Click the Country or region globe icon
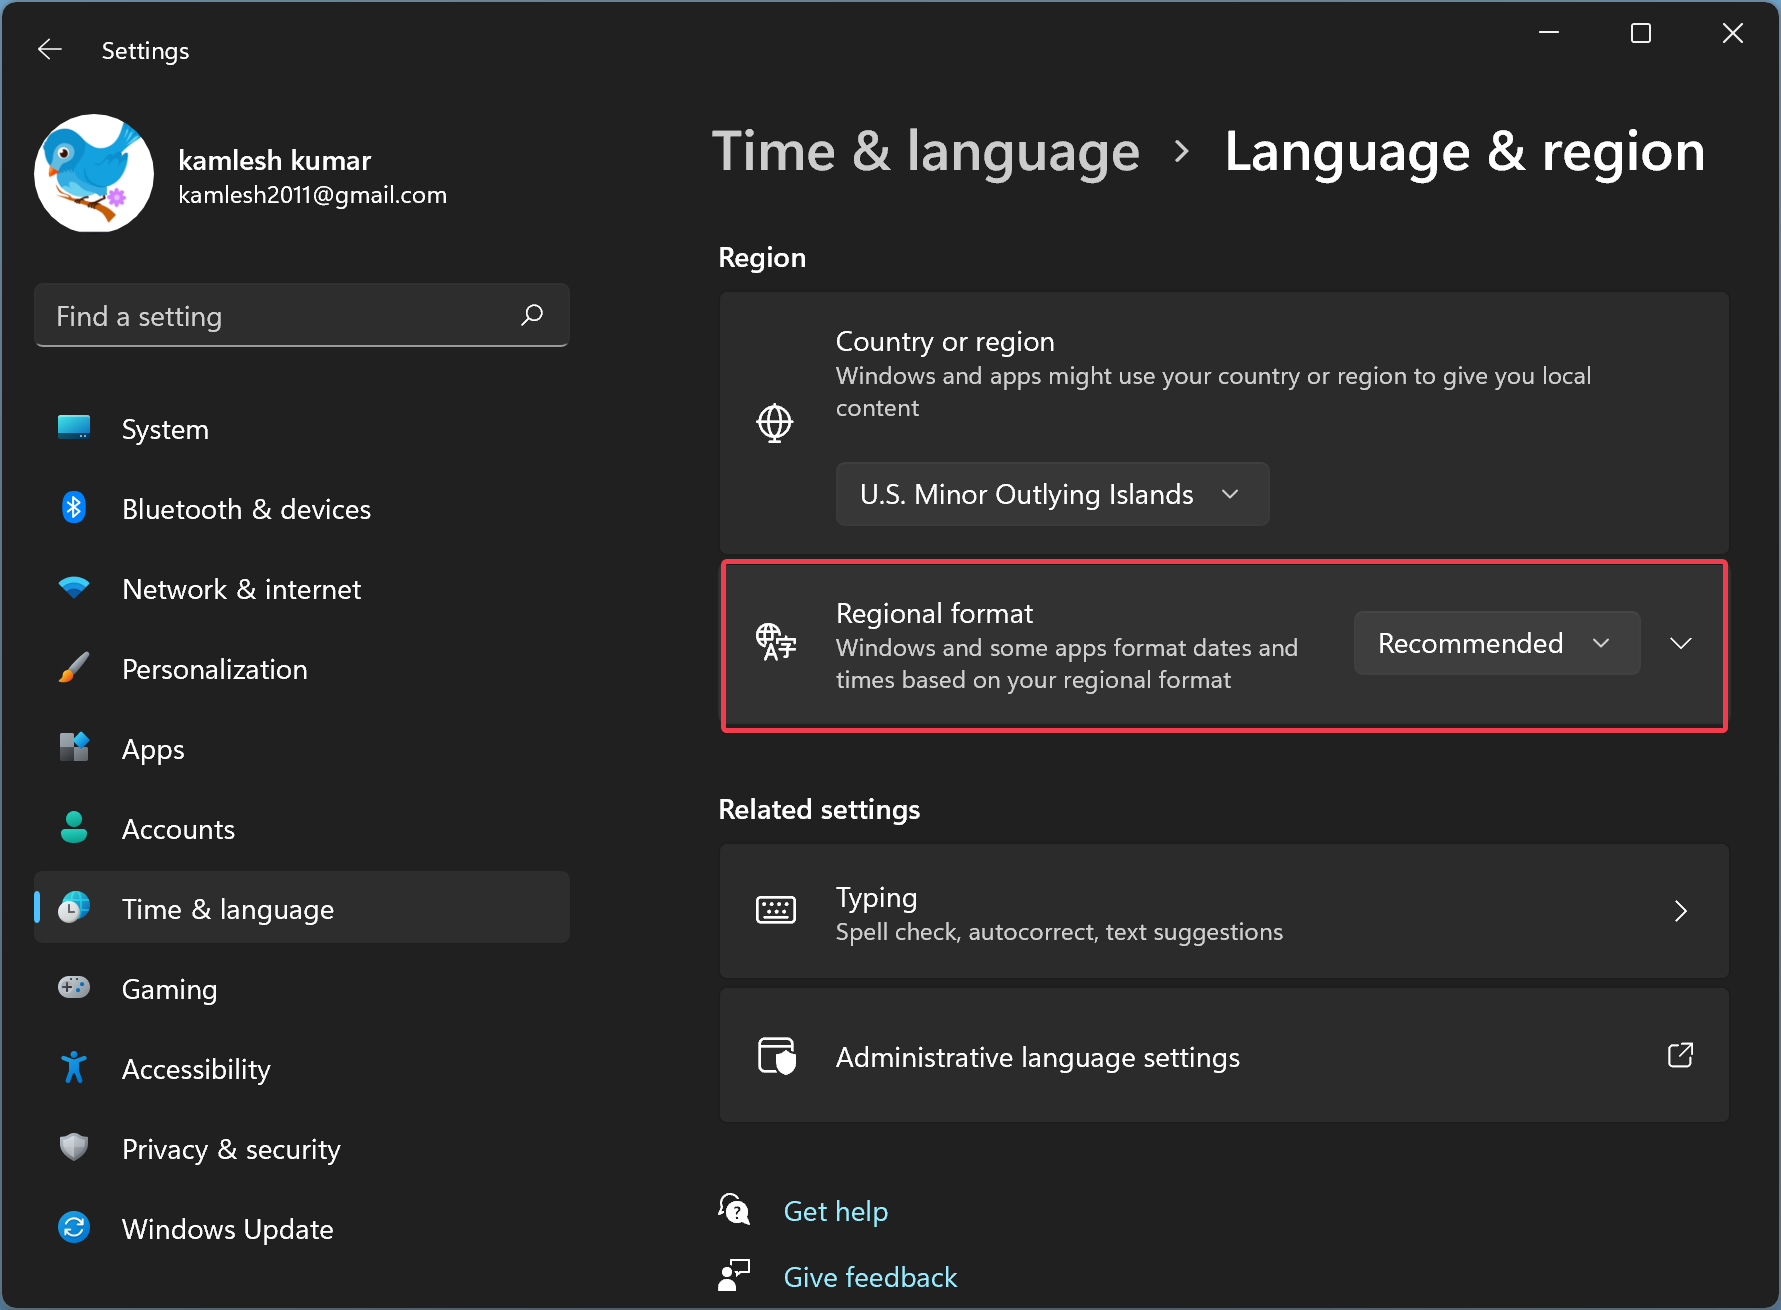The width and height of the screenshot is (1781, 1310). coord(774,423)
